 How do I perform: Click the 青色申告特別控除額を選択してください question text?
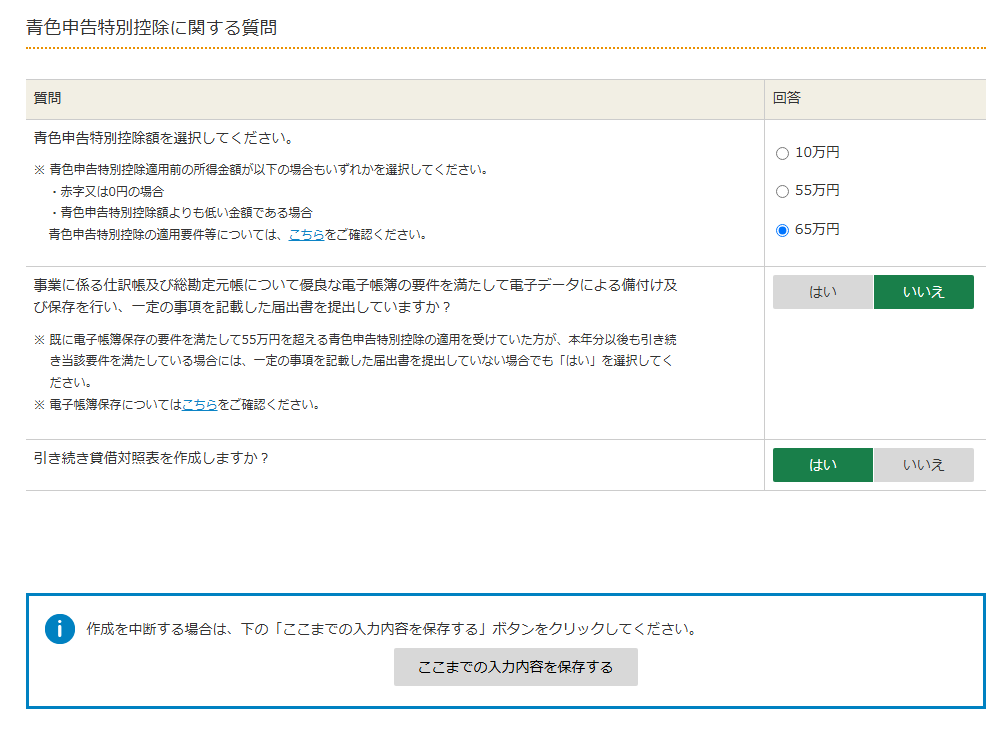[x=163, y=138]
